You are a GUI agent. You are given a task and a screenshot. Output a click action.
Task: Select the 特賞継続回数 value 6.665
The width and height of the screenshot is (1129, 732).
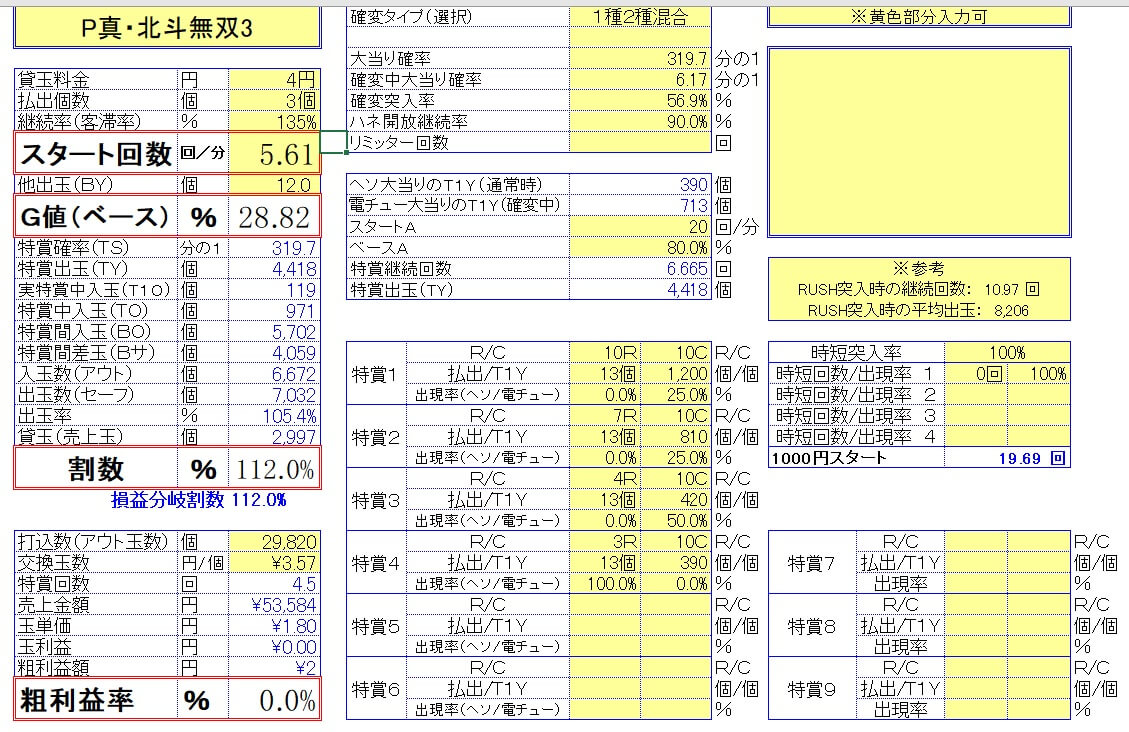(640, 268)
